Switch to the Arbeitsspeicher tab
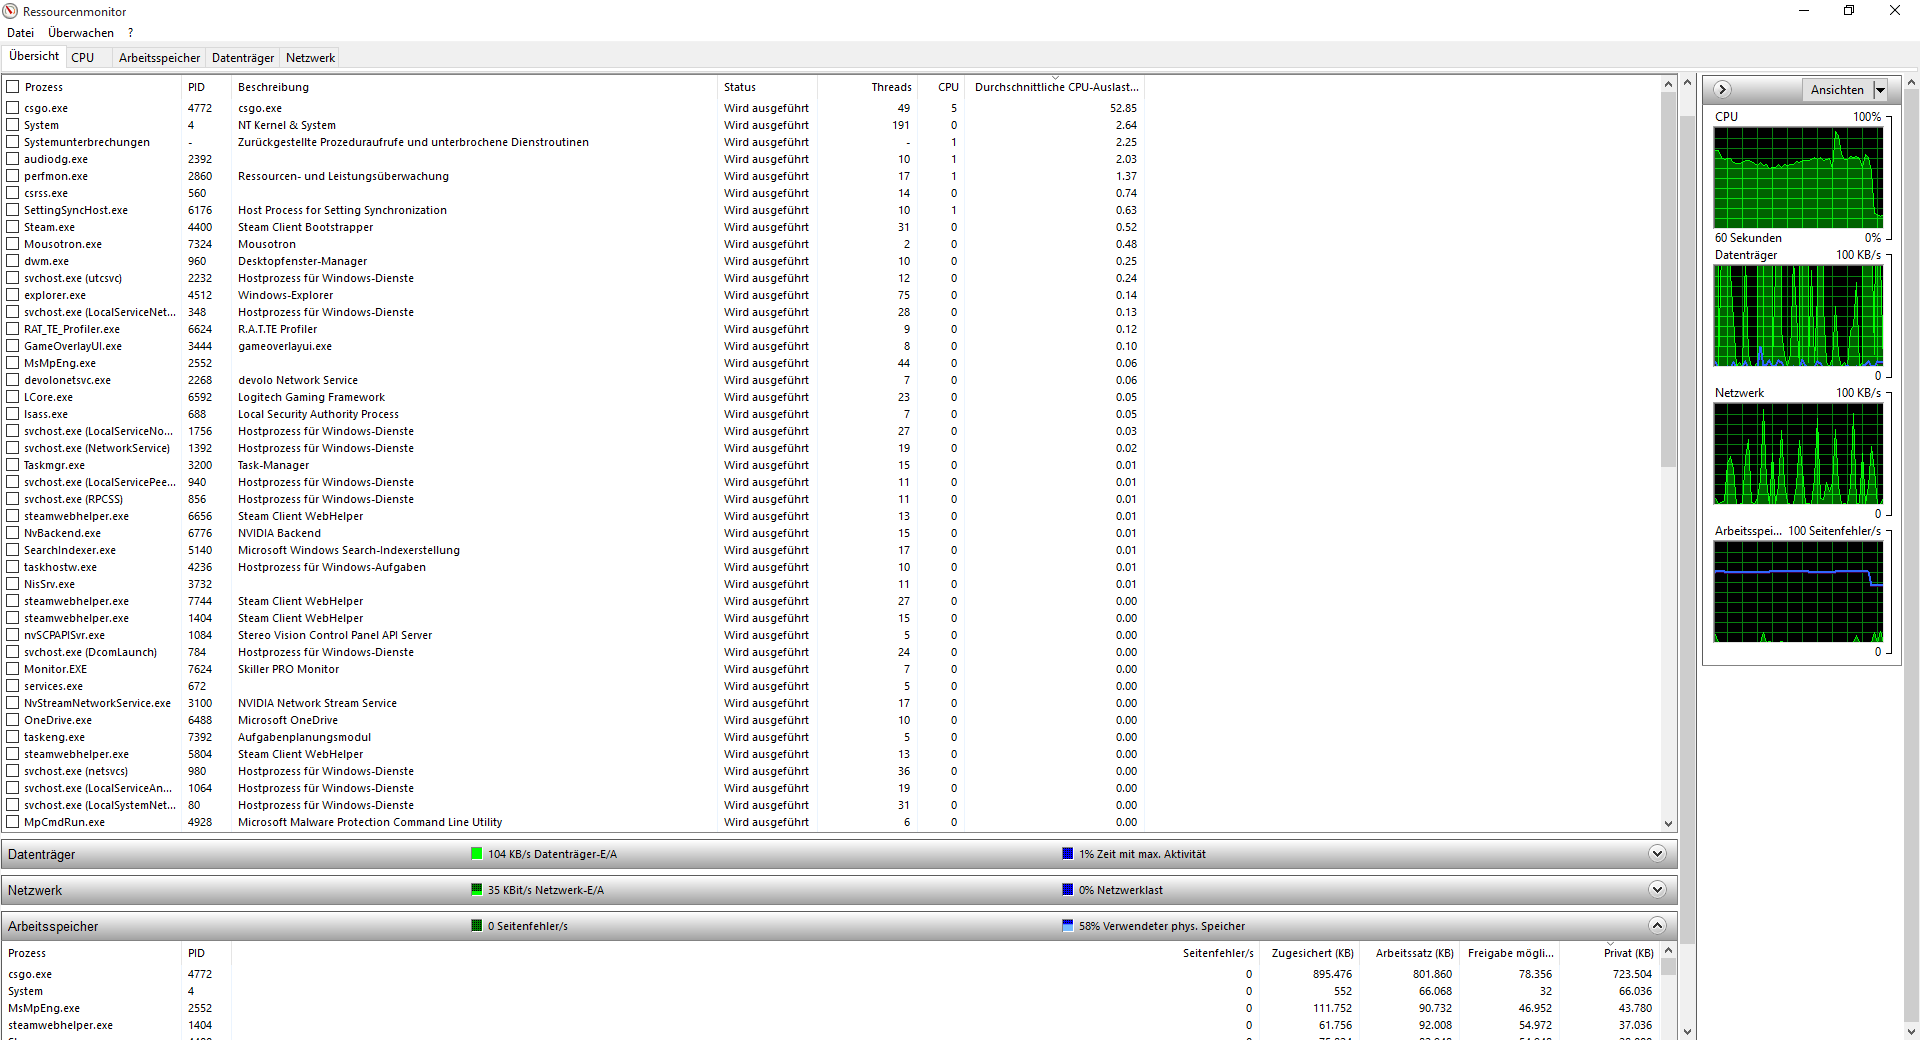Viewport: 1920px width, 1040px height. (159, 57)
